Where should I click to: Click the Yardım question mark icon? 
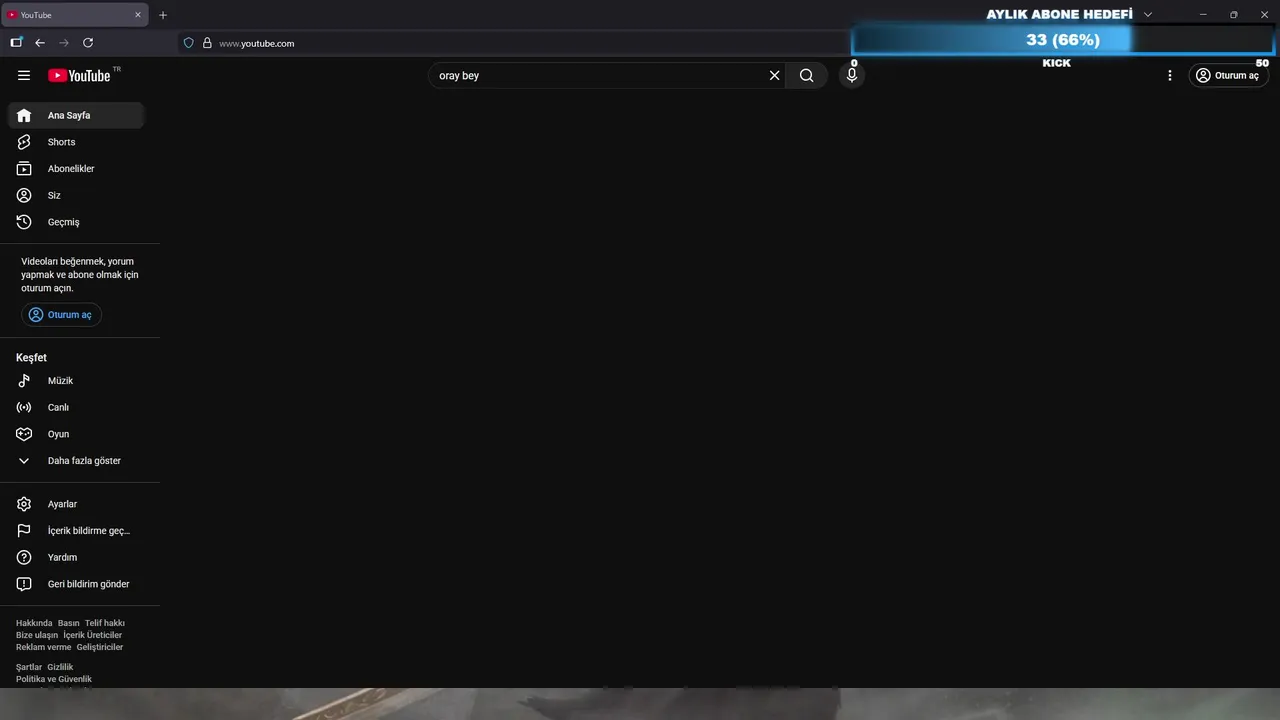point(24,557)
